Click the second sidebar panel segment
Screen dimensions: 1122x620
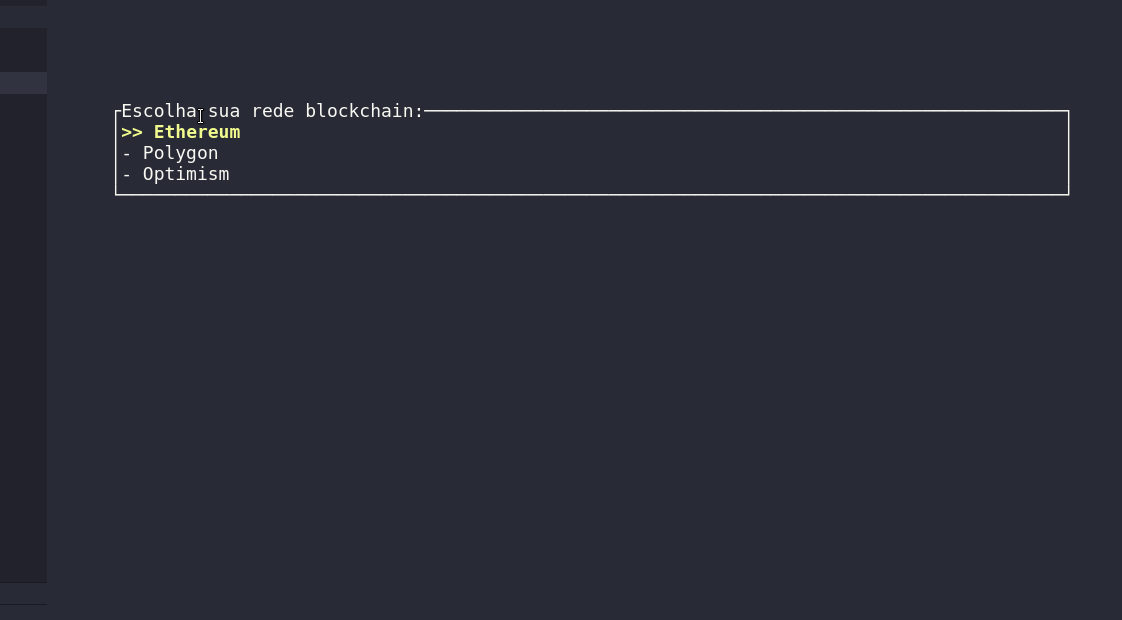coord(23,48)
